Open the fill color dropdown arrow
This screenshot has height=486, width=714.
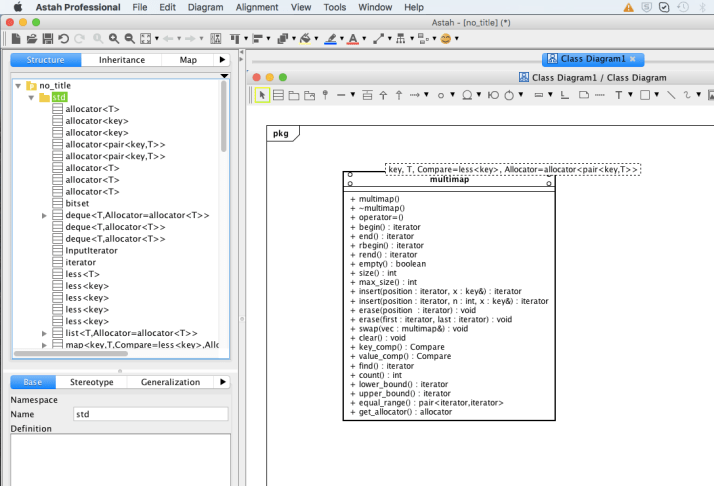(316, 39)
